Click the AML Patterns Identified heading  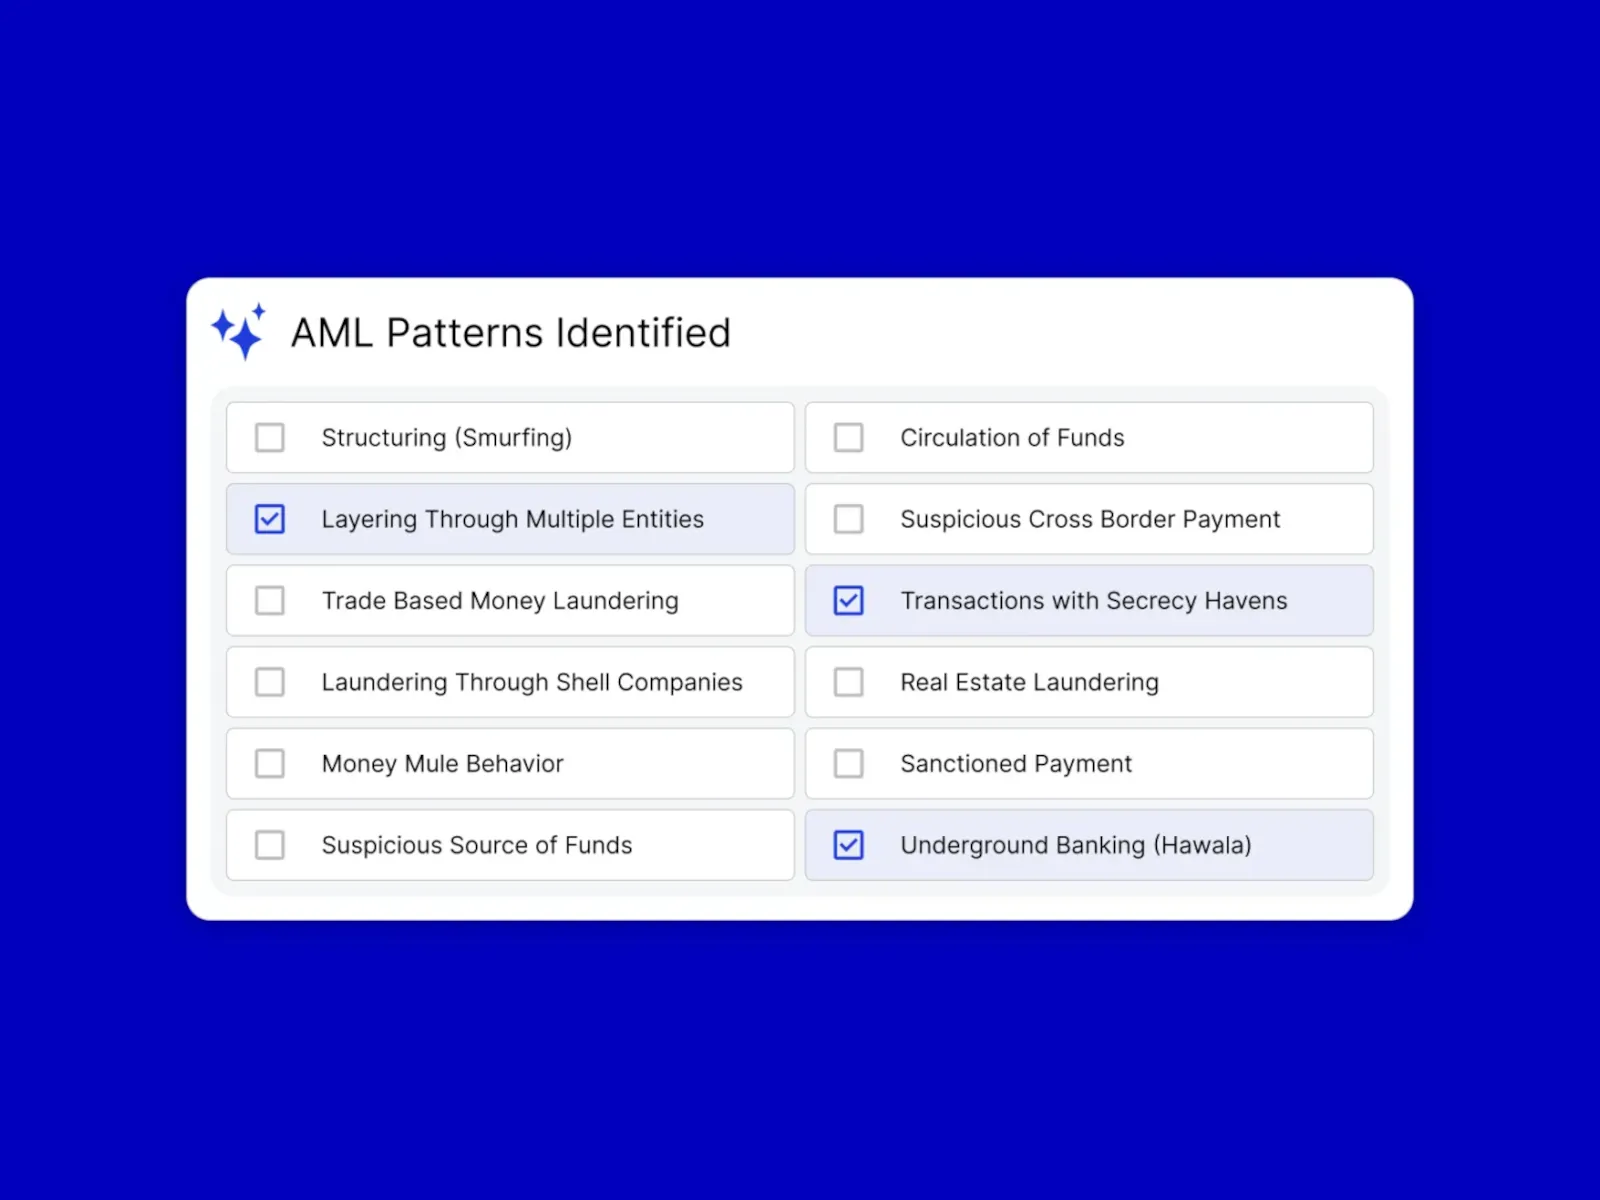[511, 333]
